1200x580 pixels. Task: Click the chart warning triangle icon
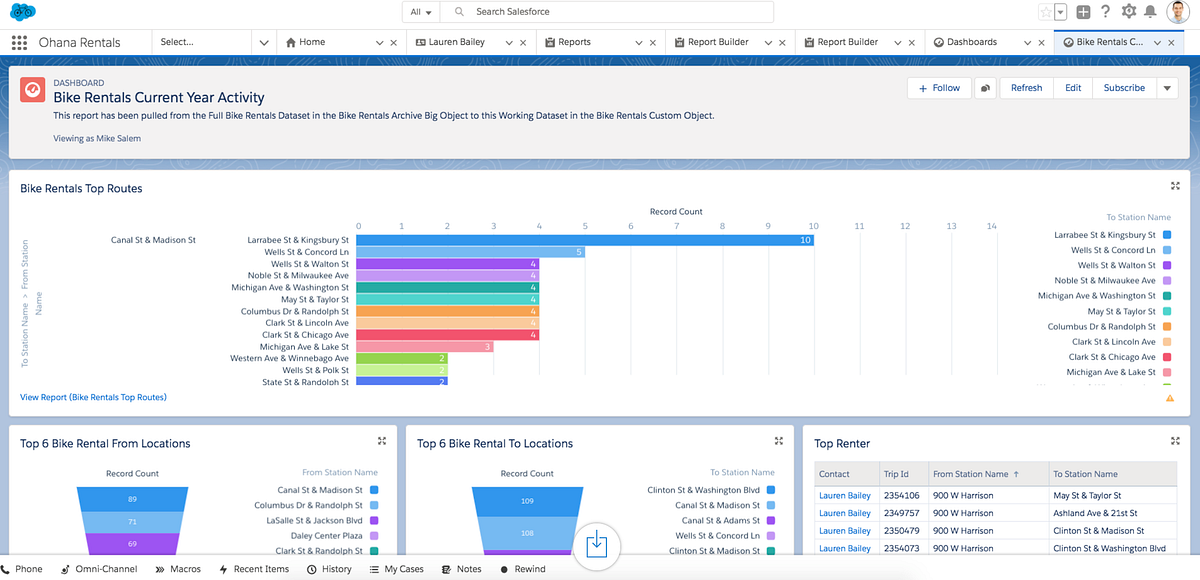[x=1169, y=398]
